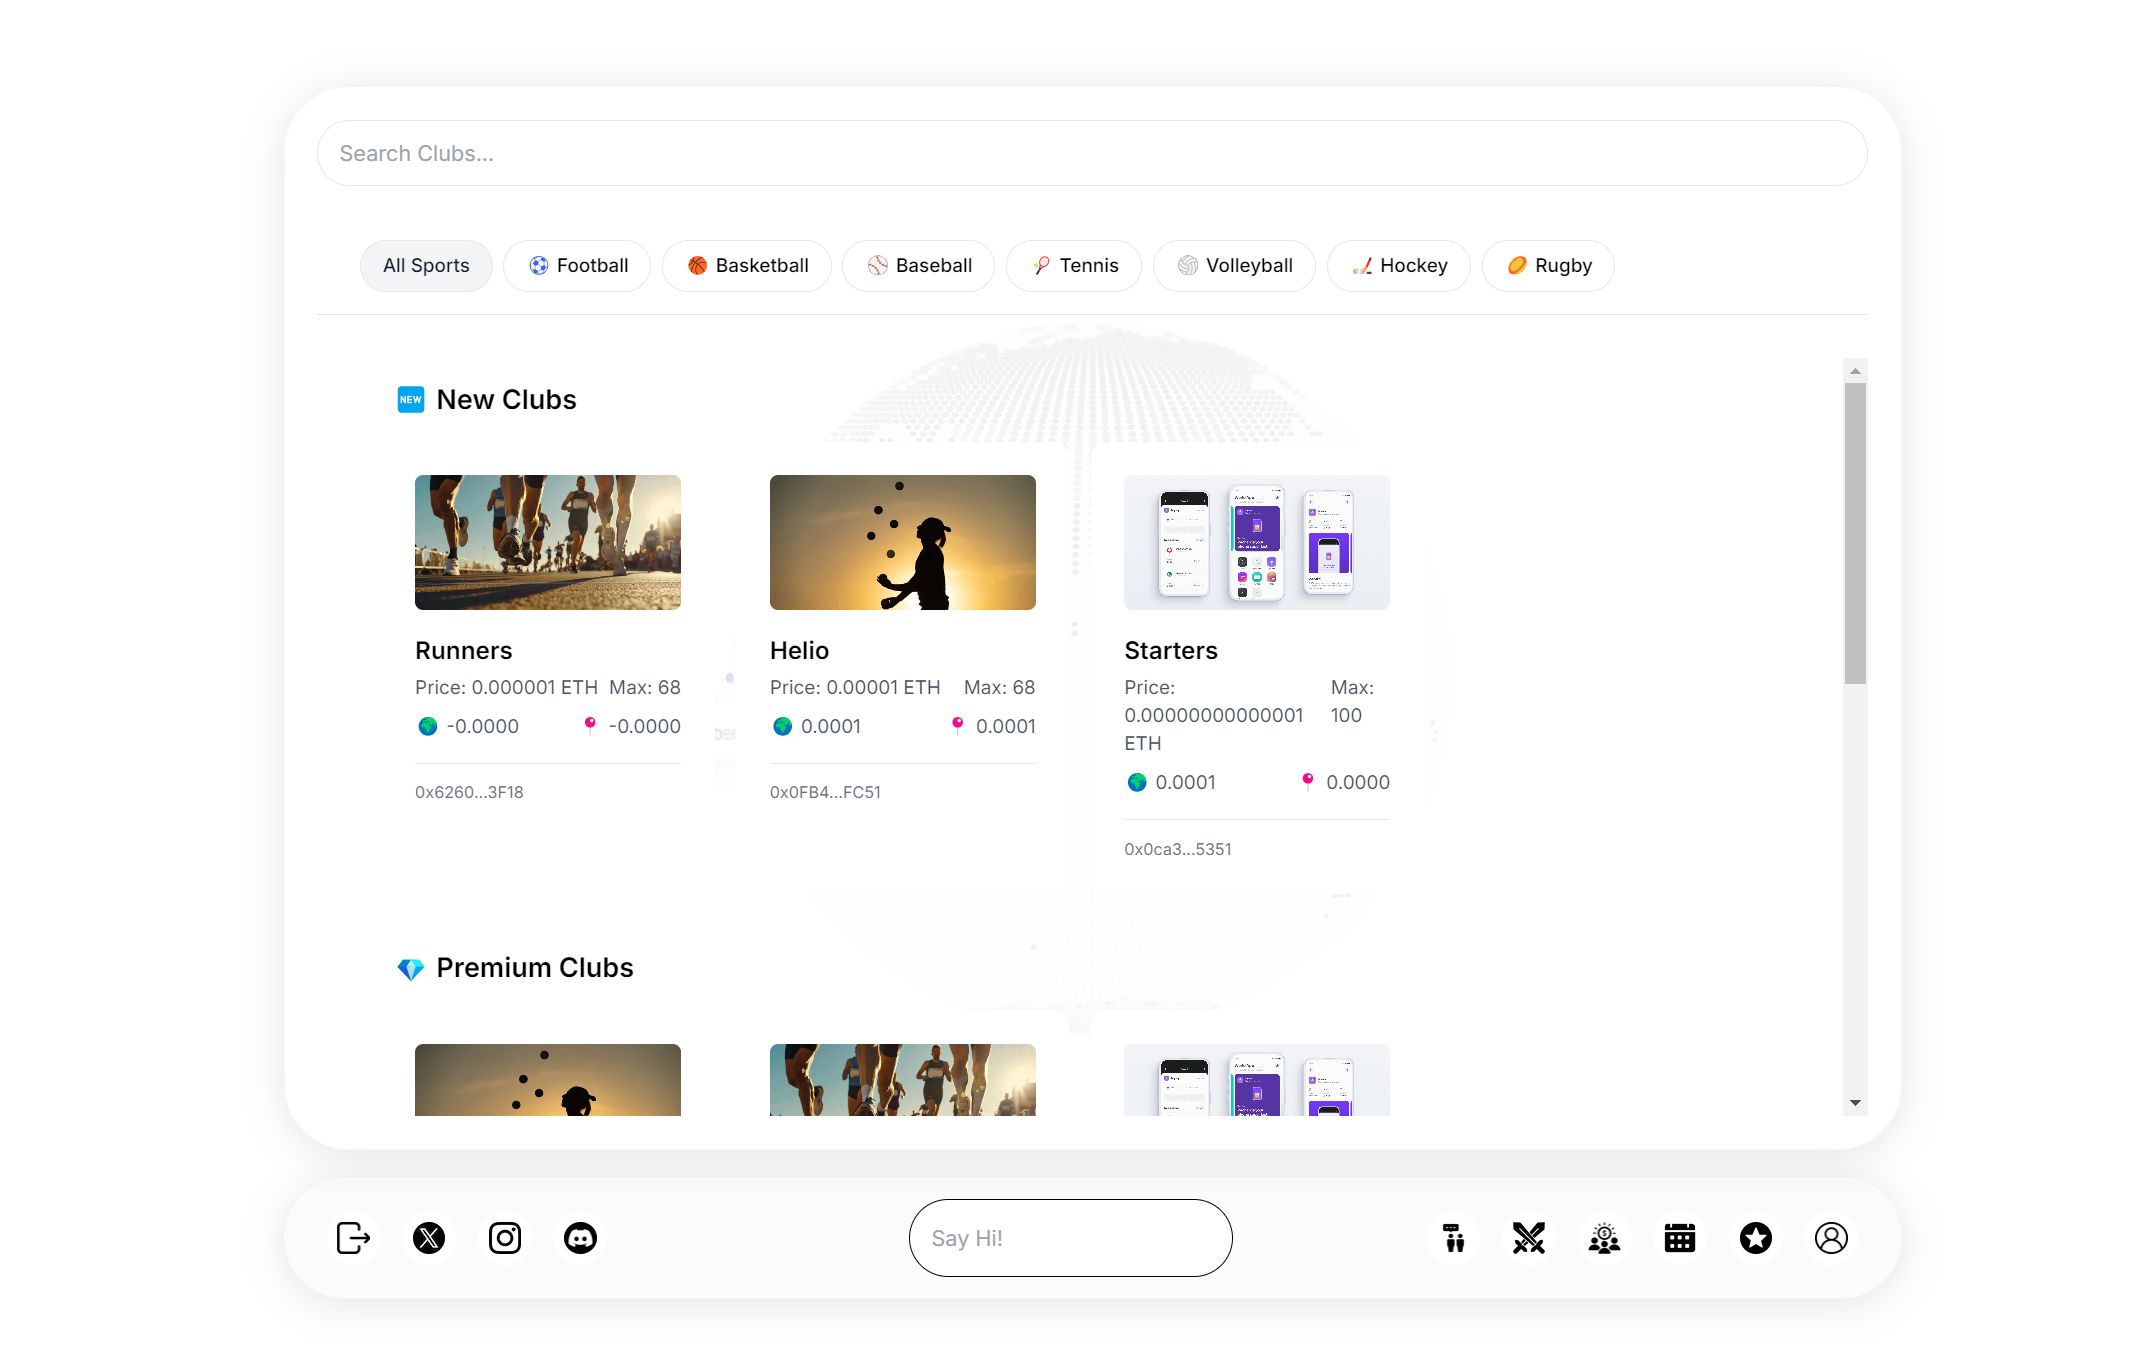Expand the Premium Clubs section
Image resolution: width=2134 pixels, height=1345 pixels.
tap(532, 967)
